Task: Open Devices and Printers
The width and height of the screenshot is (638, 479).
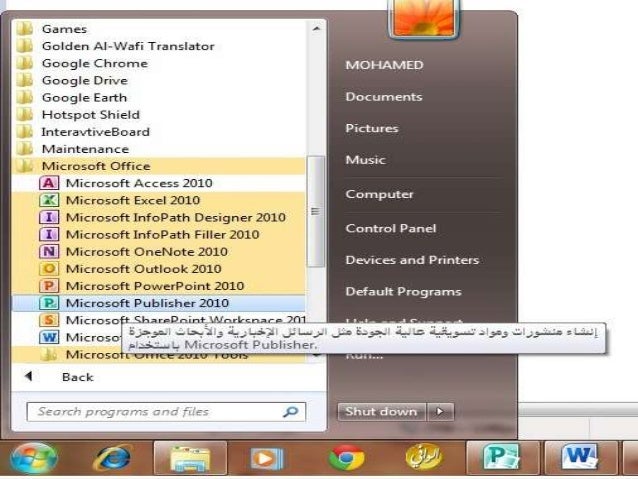Action: tap(412, 260)
